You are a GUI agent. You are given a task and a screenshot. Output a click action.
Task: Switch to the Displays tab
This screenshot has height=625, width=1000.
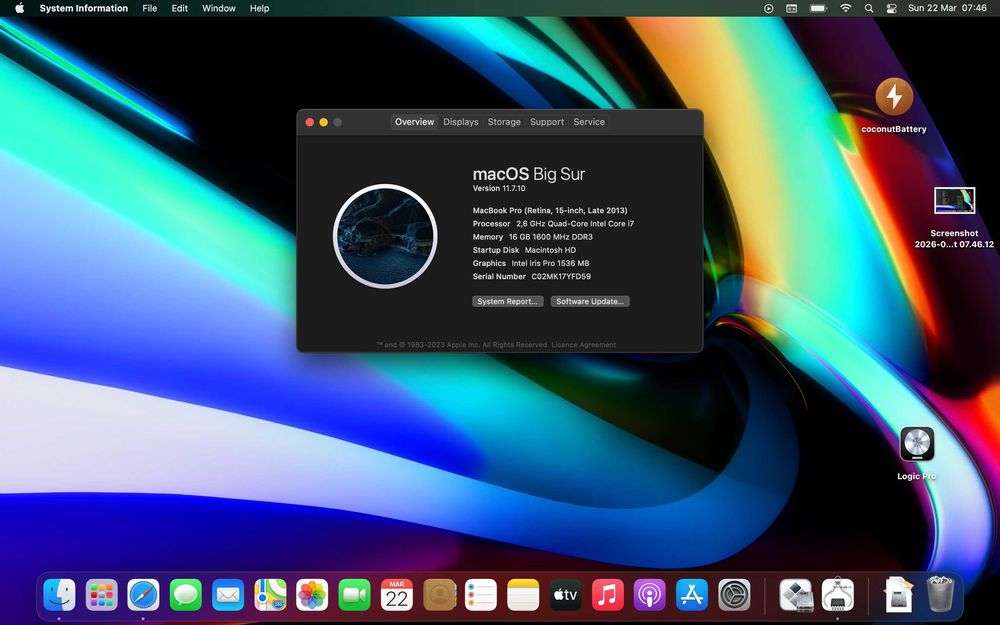coord(460,122)
